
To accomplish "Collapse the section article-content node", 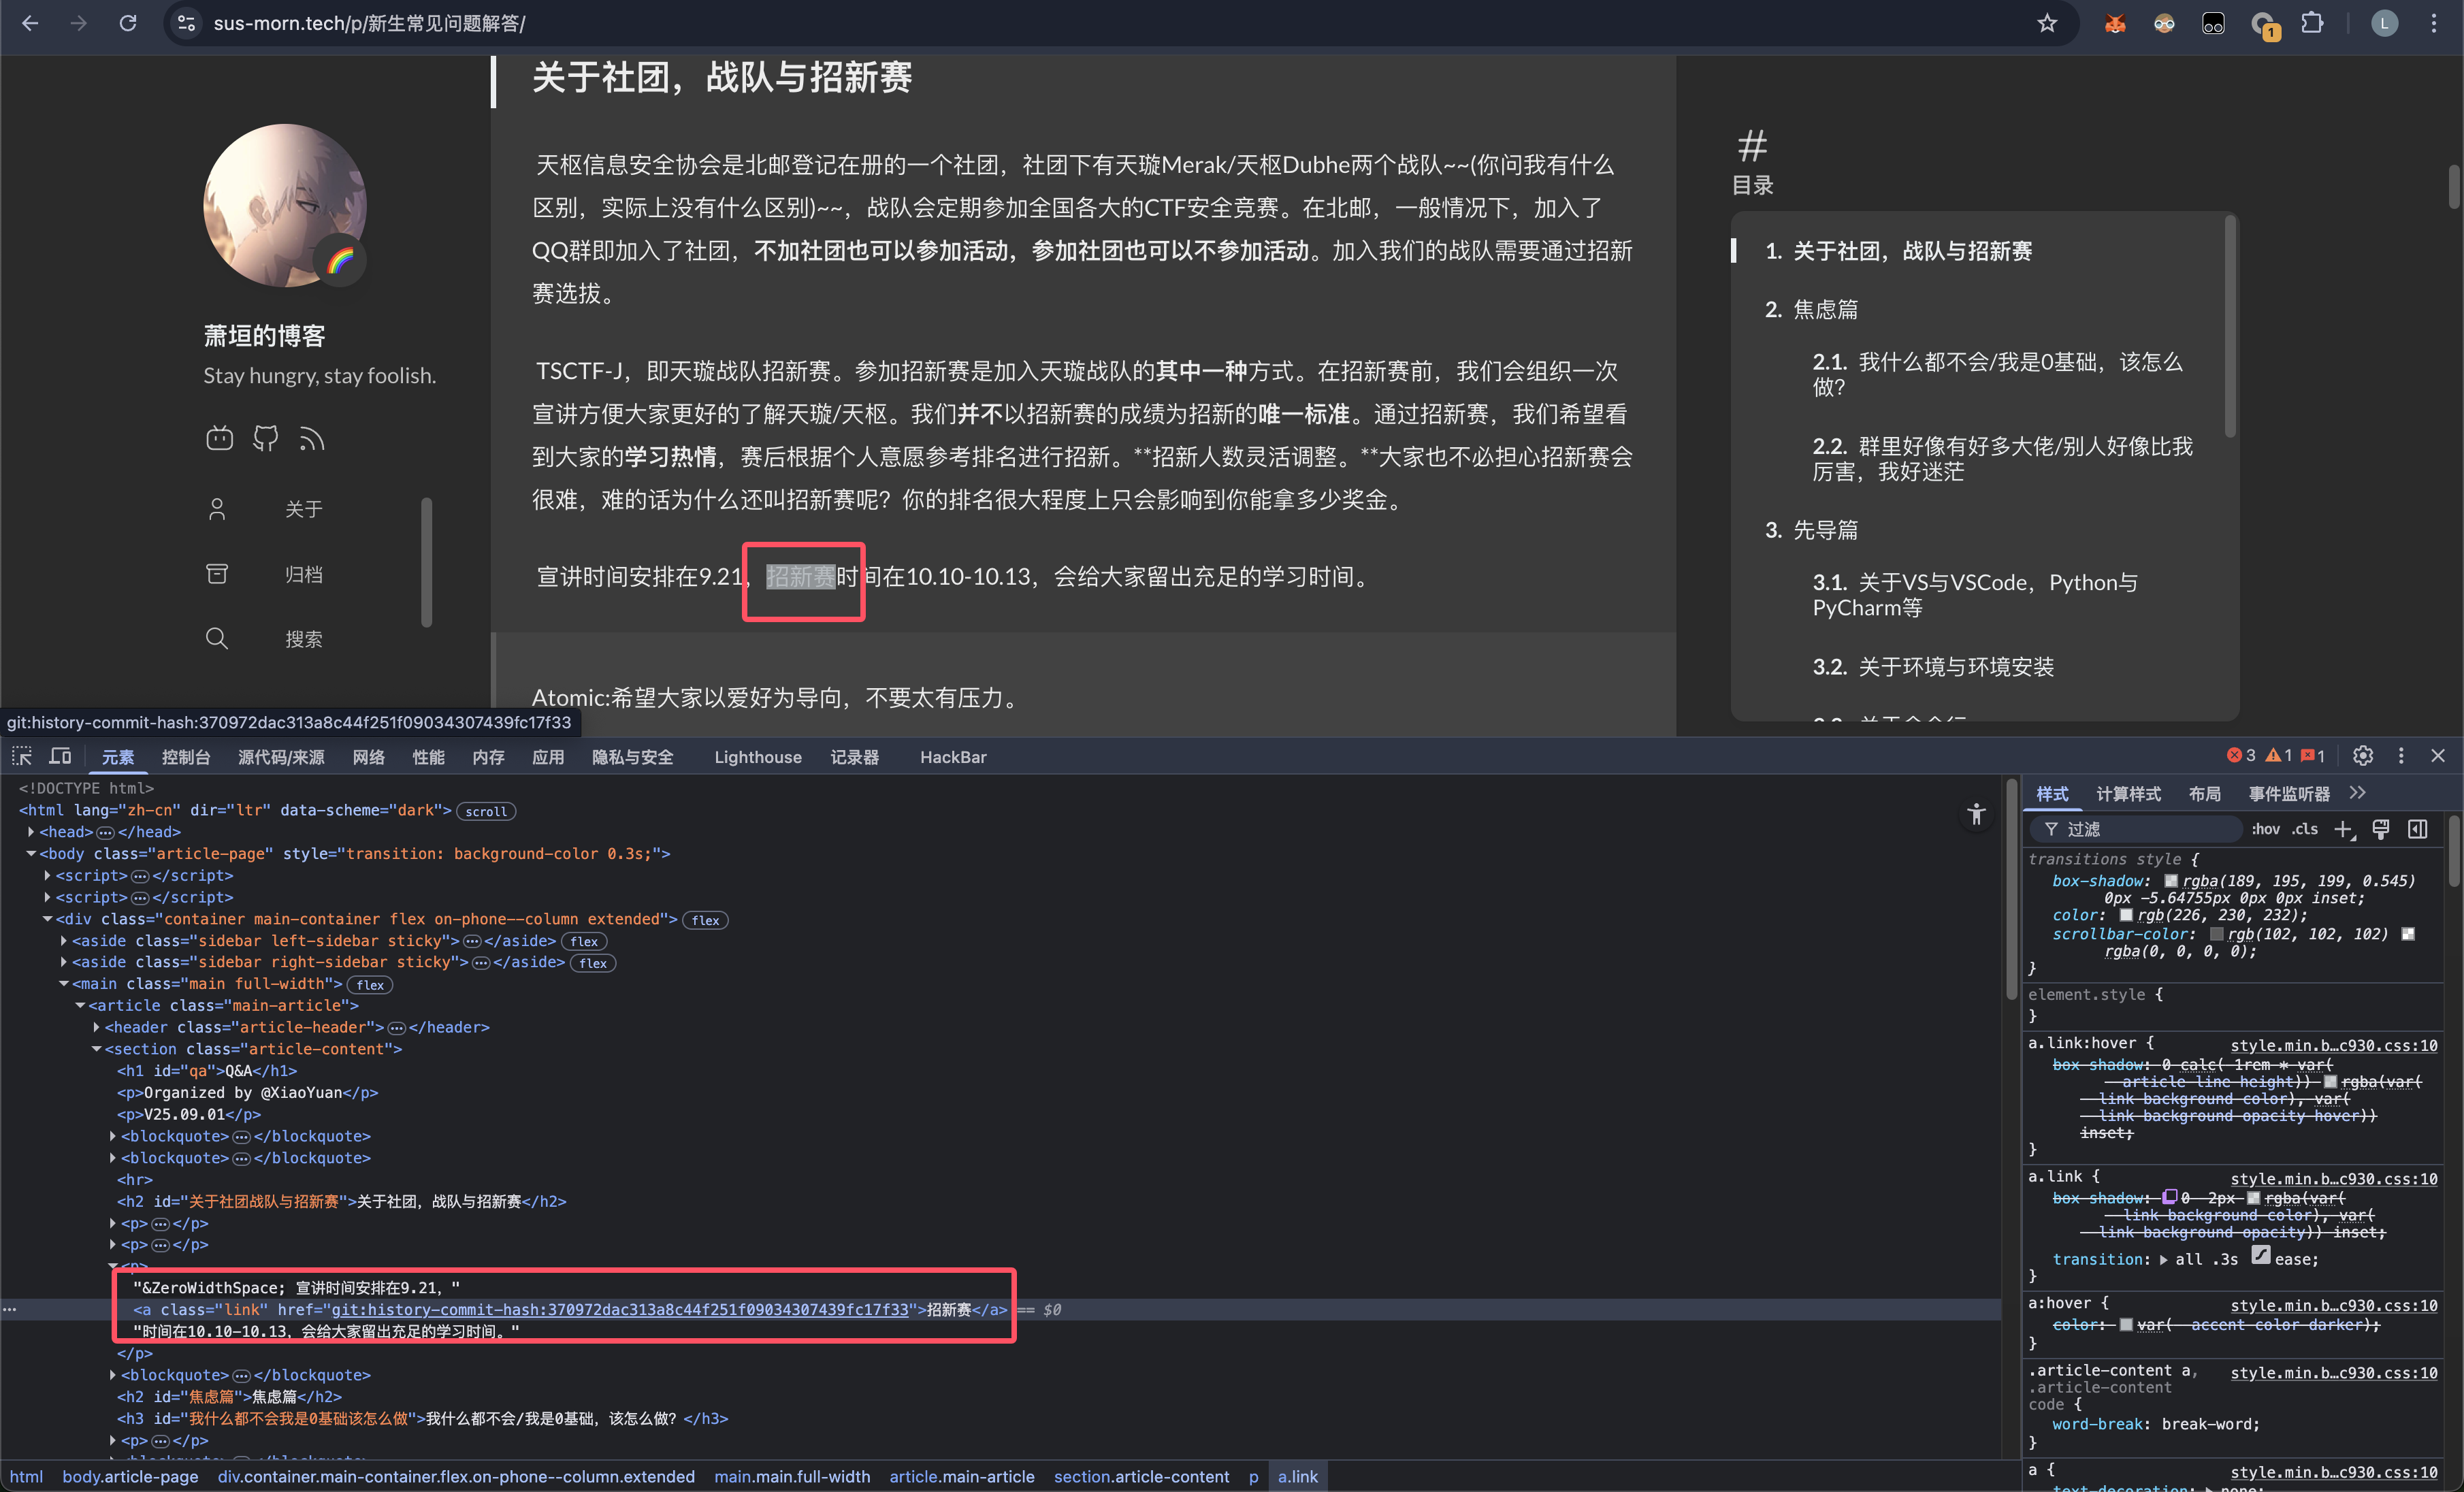I will pos(97,1049).
